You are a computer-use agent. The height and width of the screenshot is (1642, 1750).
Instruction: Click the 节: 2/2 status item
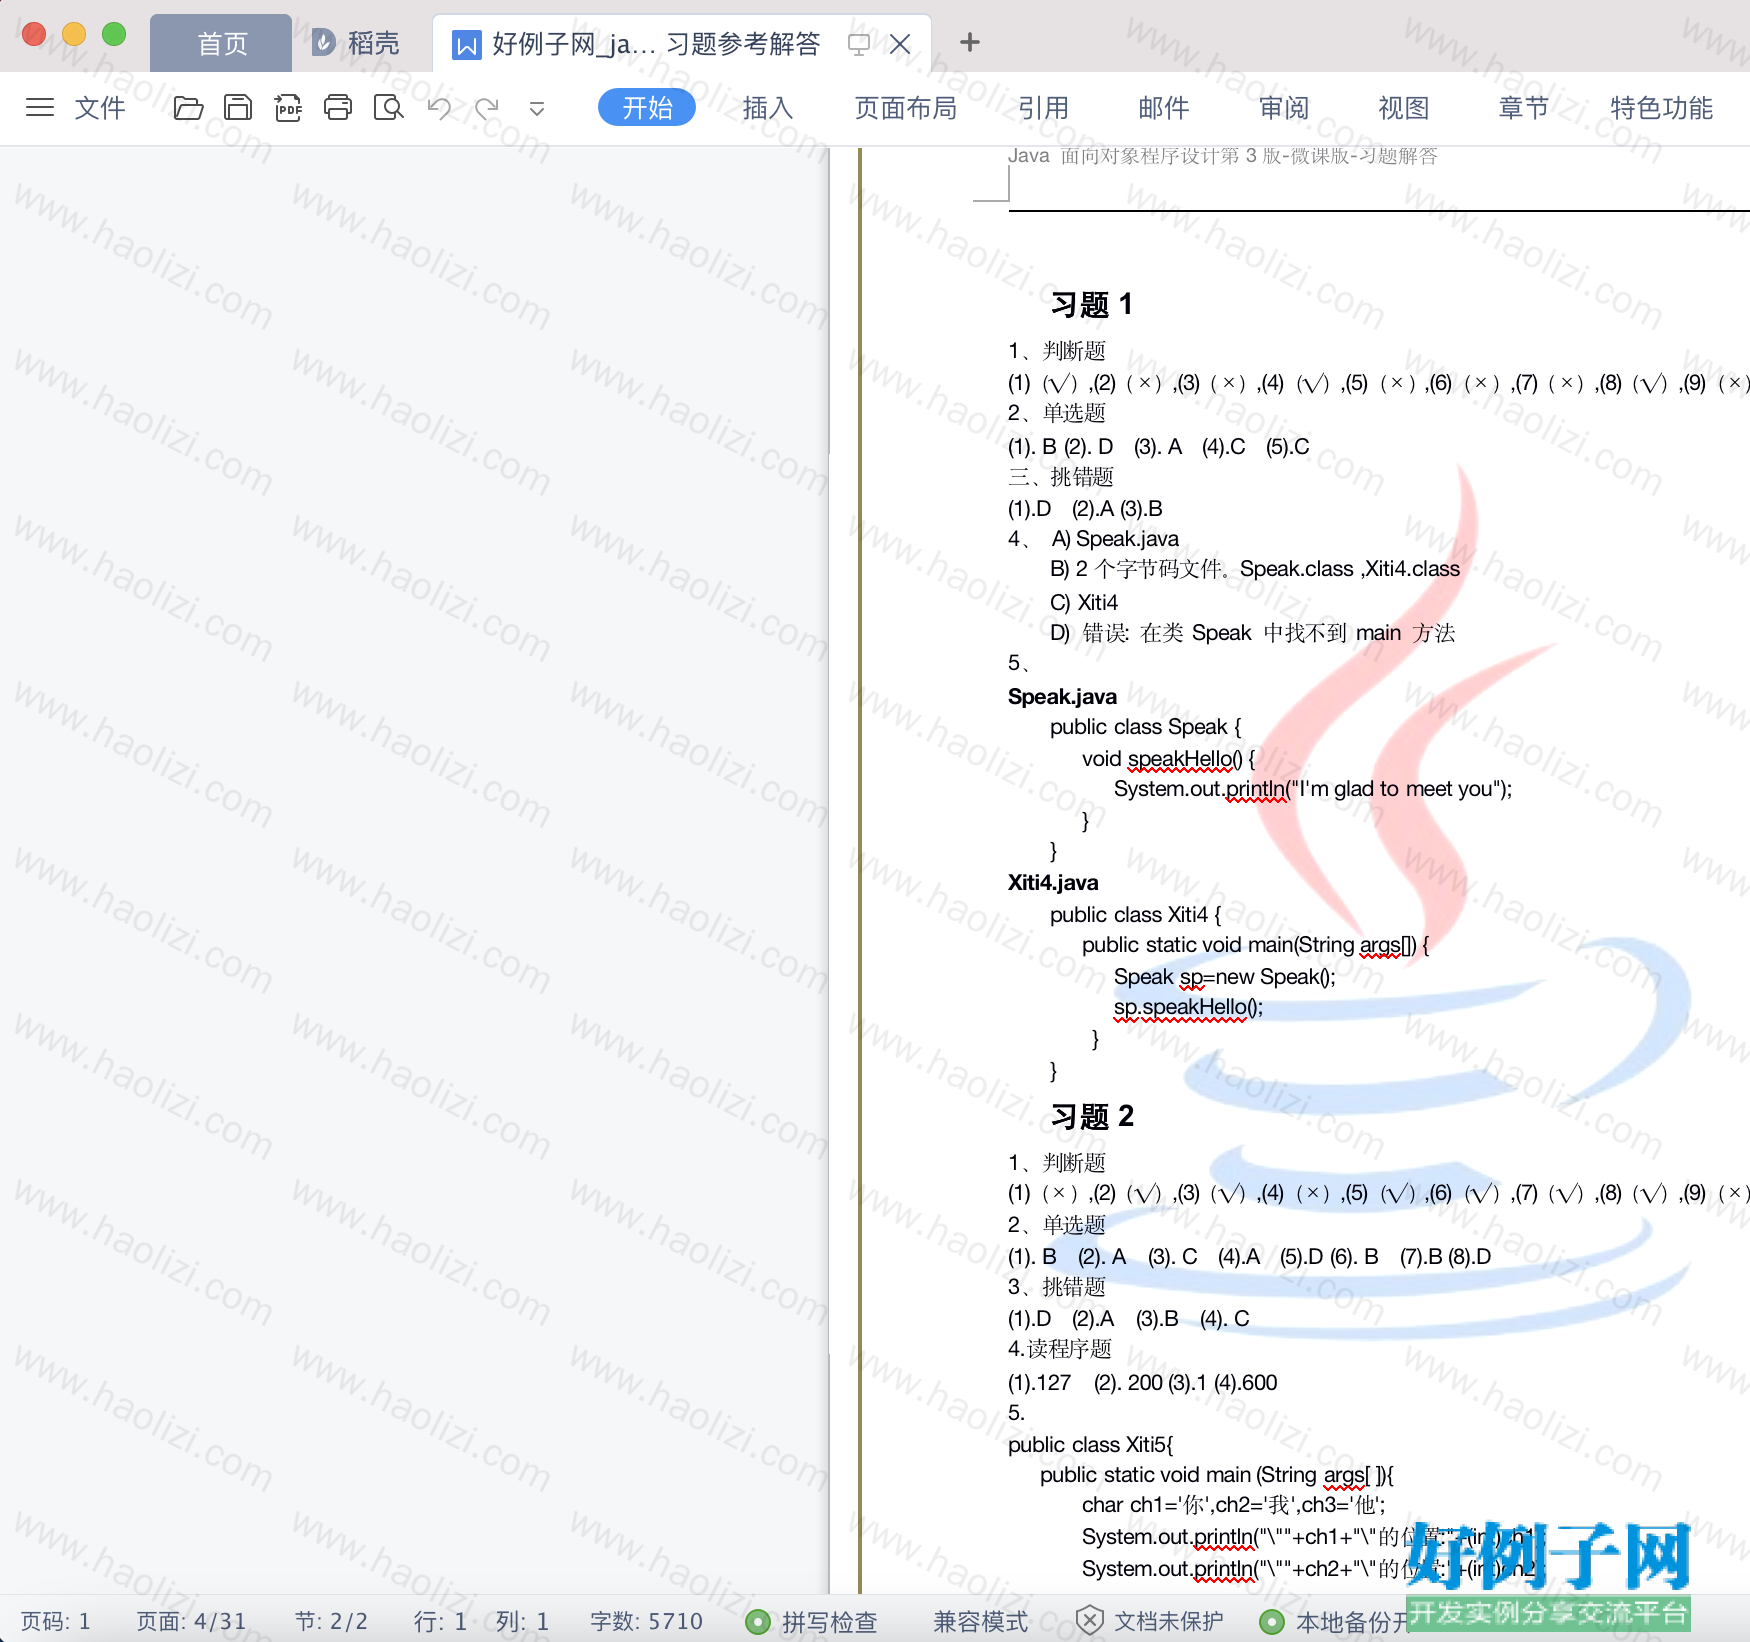coord(331,1621)
